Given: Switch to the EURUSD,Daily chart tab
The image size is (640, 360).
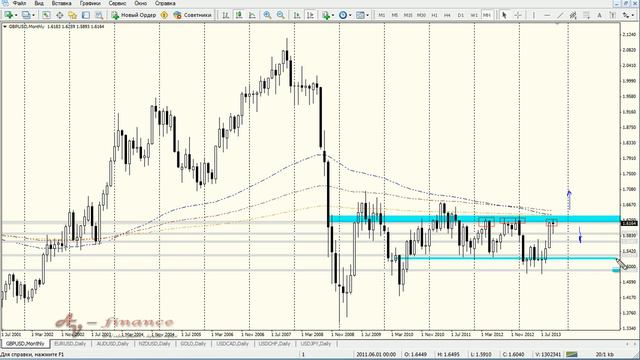Looking at the screenshot, I should (70, 344).
